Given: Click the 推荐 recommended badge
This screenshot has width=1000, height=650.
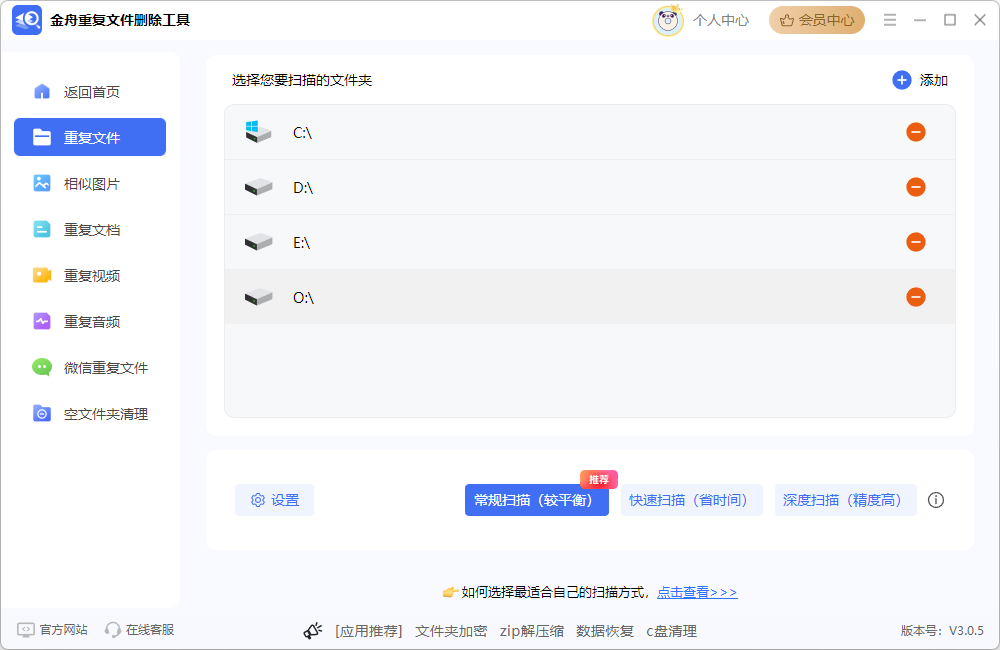Looking at the screenshot, I should click(598, 479).
